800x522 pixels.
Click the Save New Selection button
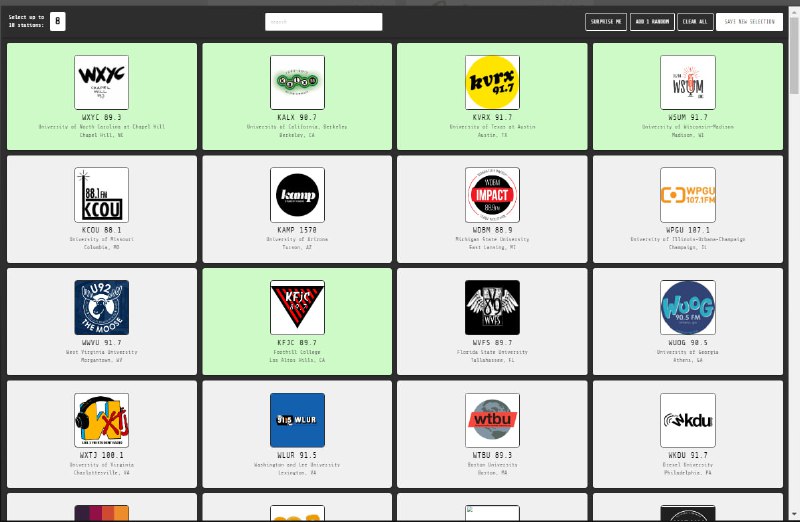[749, 21]
